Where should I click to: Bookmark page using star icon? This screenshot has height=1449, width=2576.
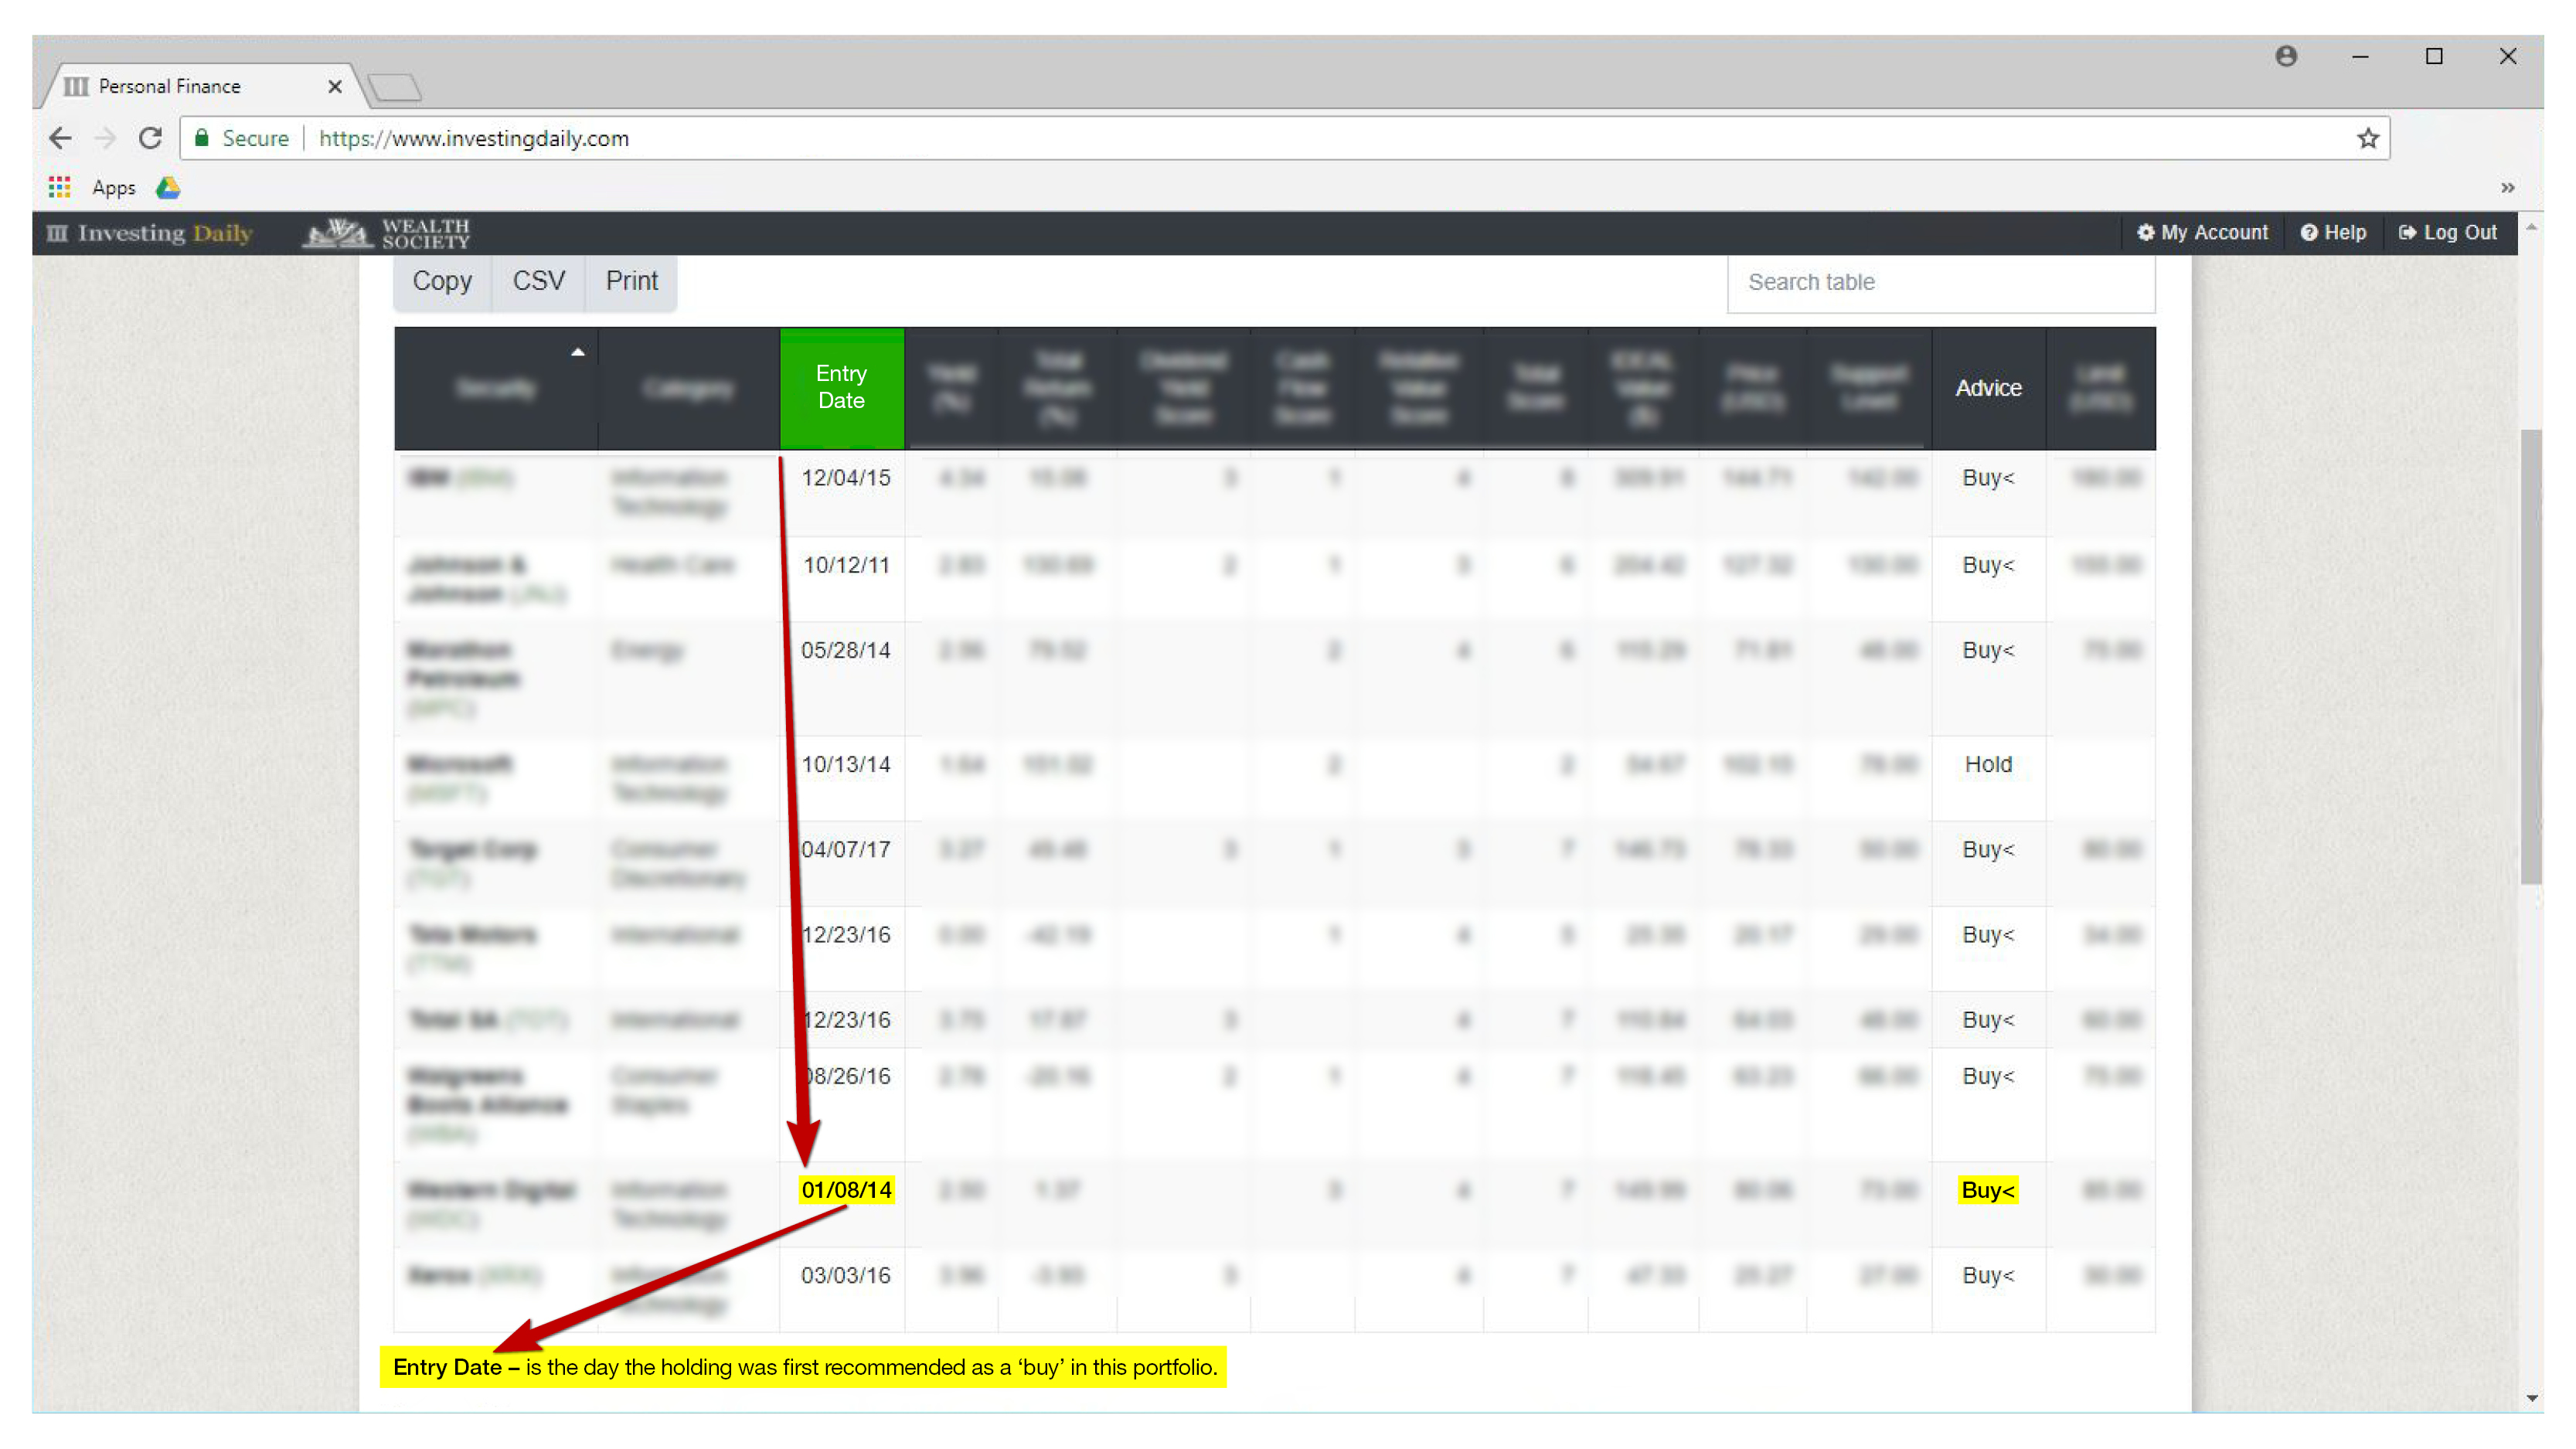click(2367, 138)
